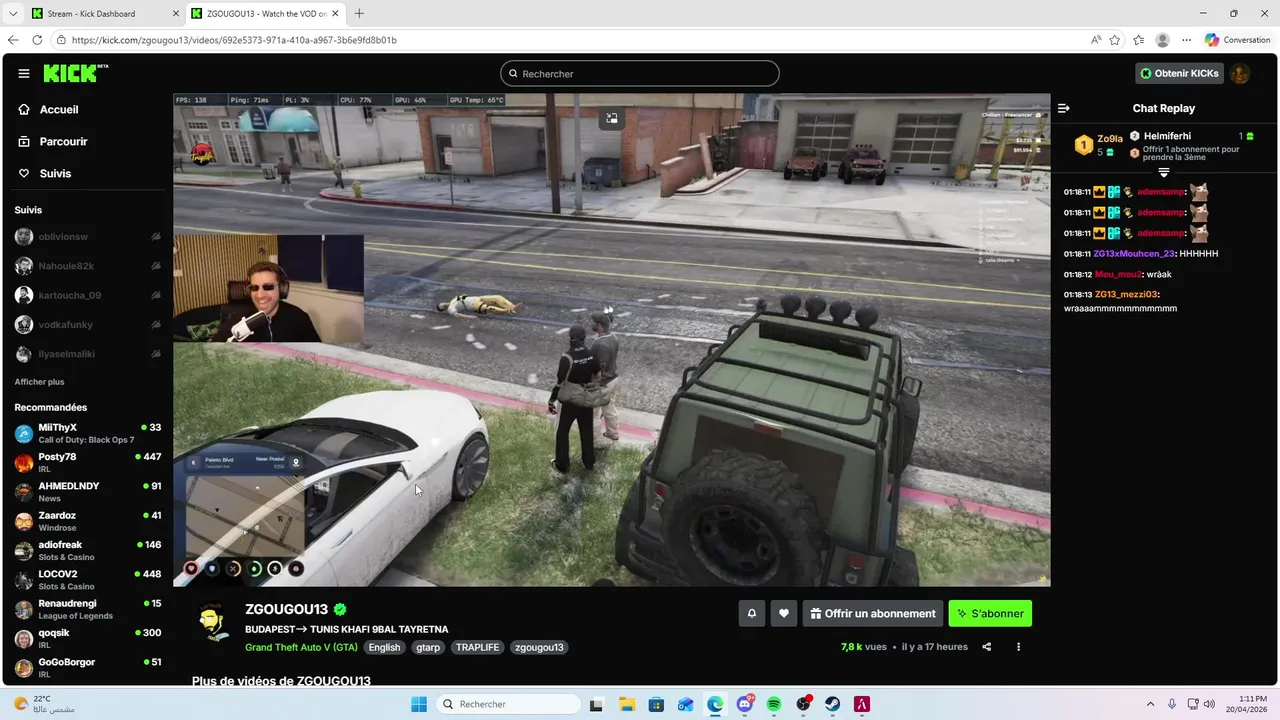The width and height of the screenshot is (1280, 720).
Task: Toggle the notification bell for ZGOUGOU13
Action: (x=752, y=613)
